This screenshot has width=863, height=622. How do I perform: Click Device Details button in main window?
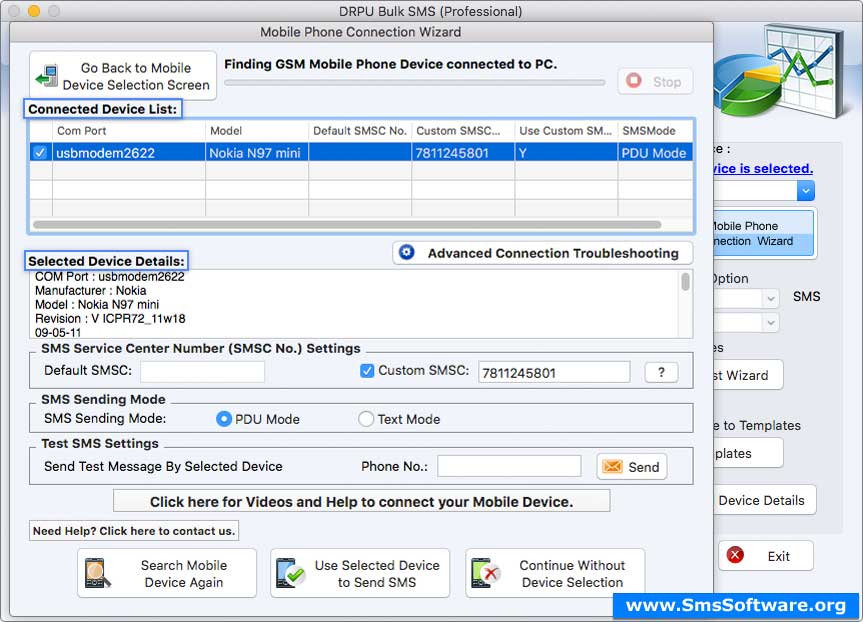pyautogui.click(x=764, y=500)
